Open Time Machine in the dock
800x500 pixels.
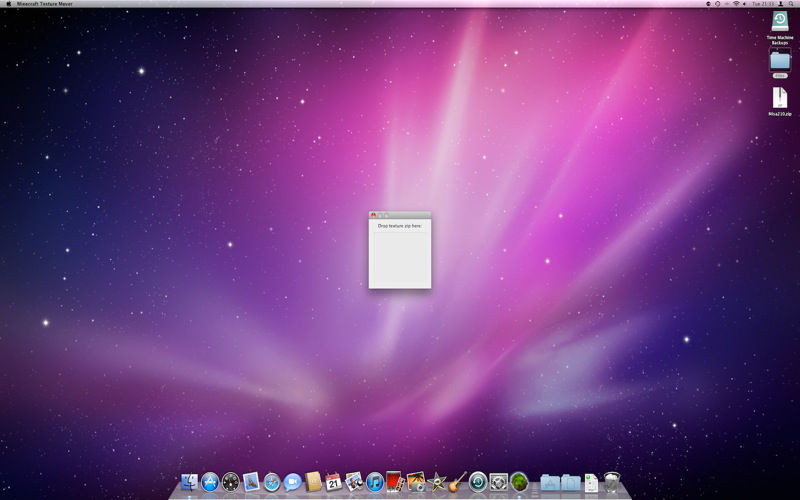[x=478, y=482]
